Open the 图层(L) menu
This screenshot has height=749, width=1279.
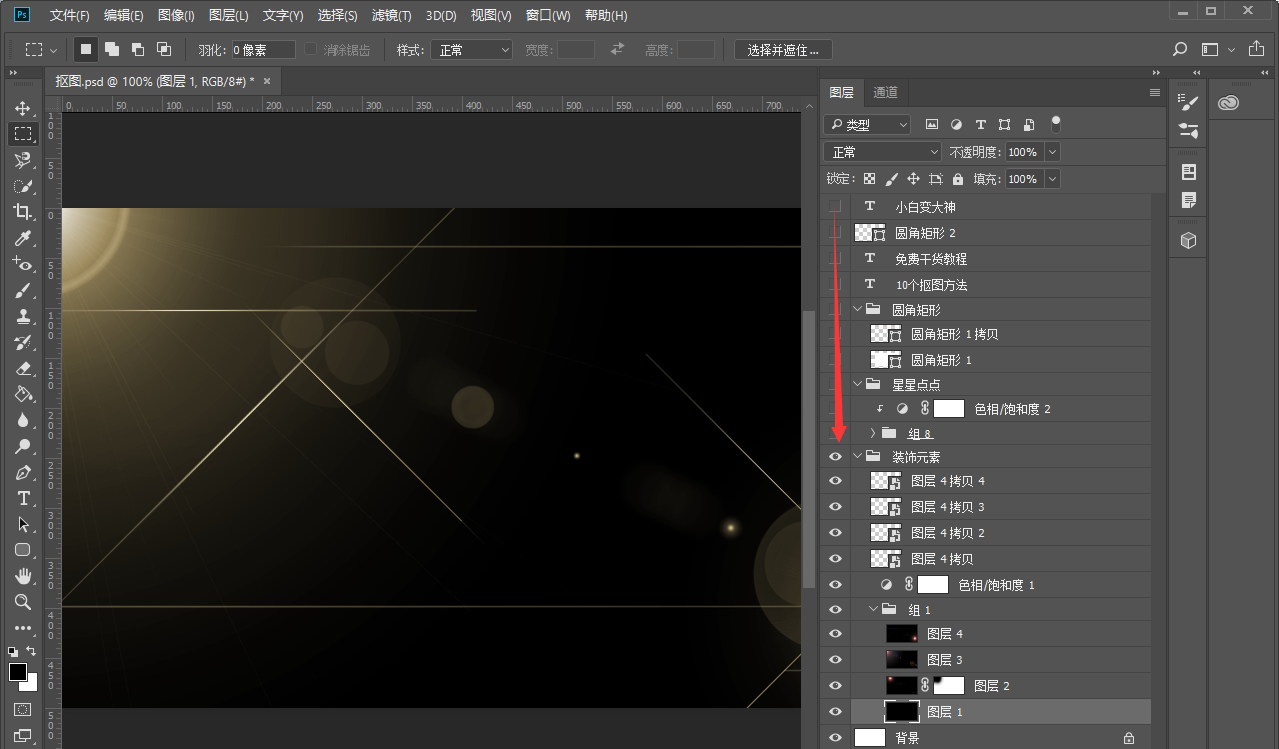point(229,15)
